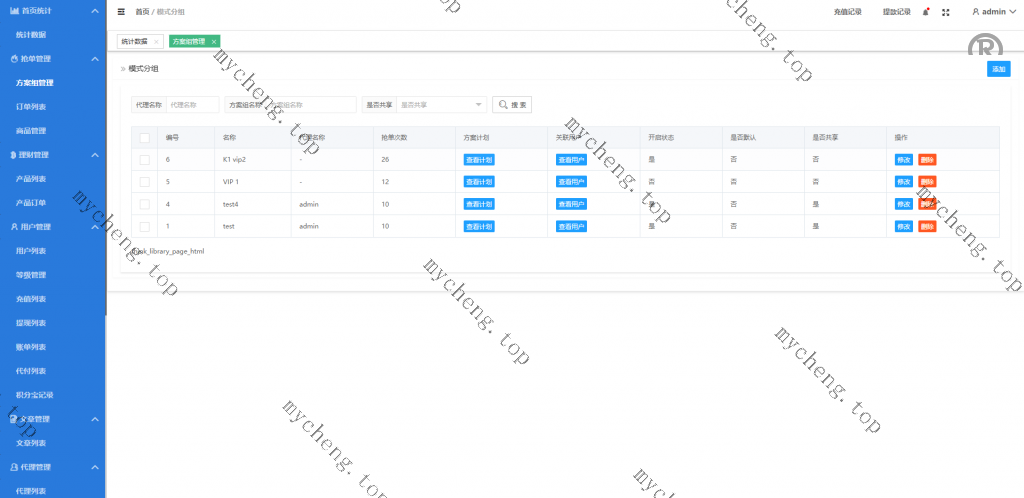Expand the admin user menu

pyautogui.click(x=993, y=12)
